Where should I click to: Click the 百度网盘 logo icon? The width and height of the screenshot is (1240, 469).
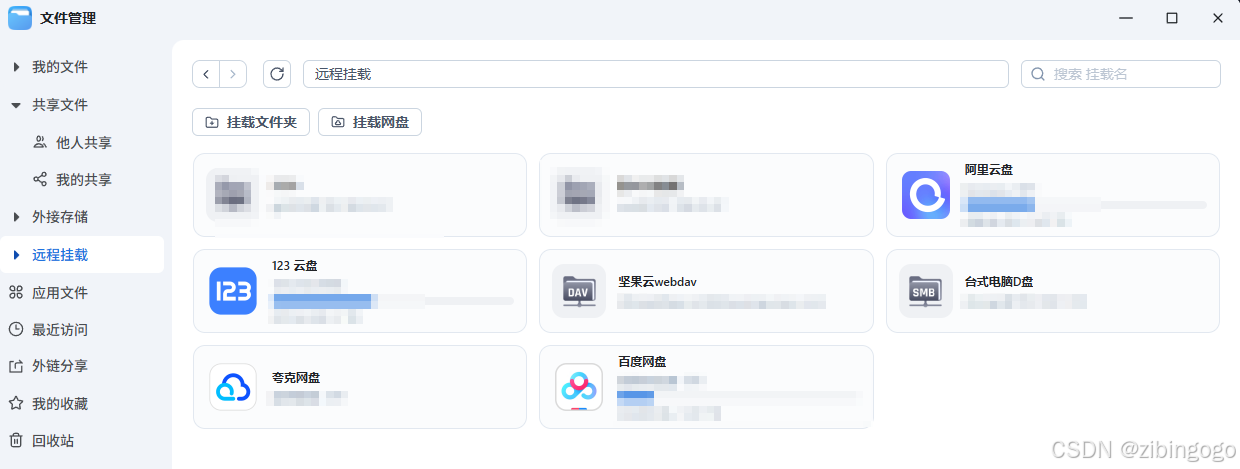[579, 387]
